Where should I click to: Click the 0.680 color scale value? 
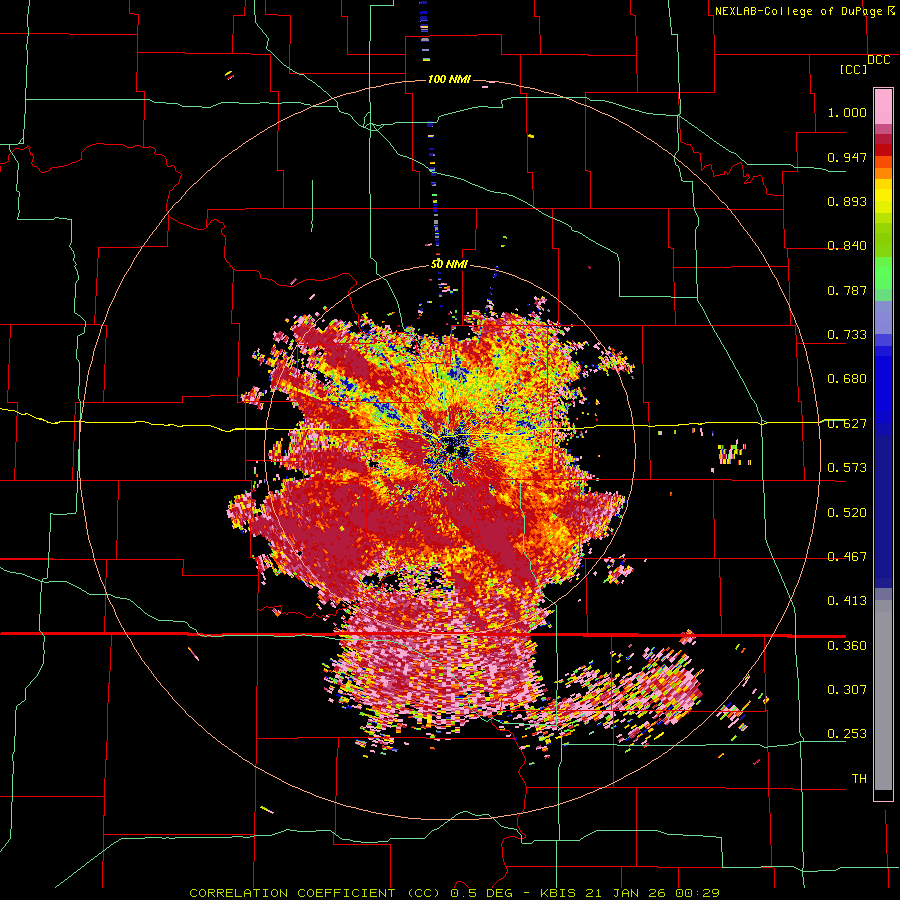847,379
